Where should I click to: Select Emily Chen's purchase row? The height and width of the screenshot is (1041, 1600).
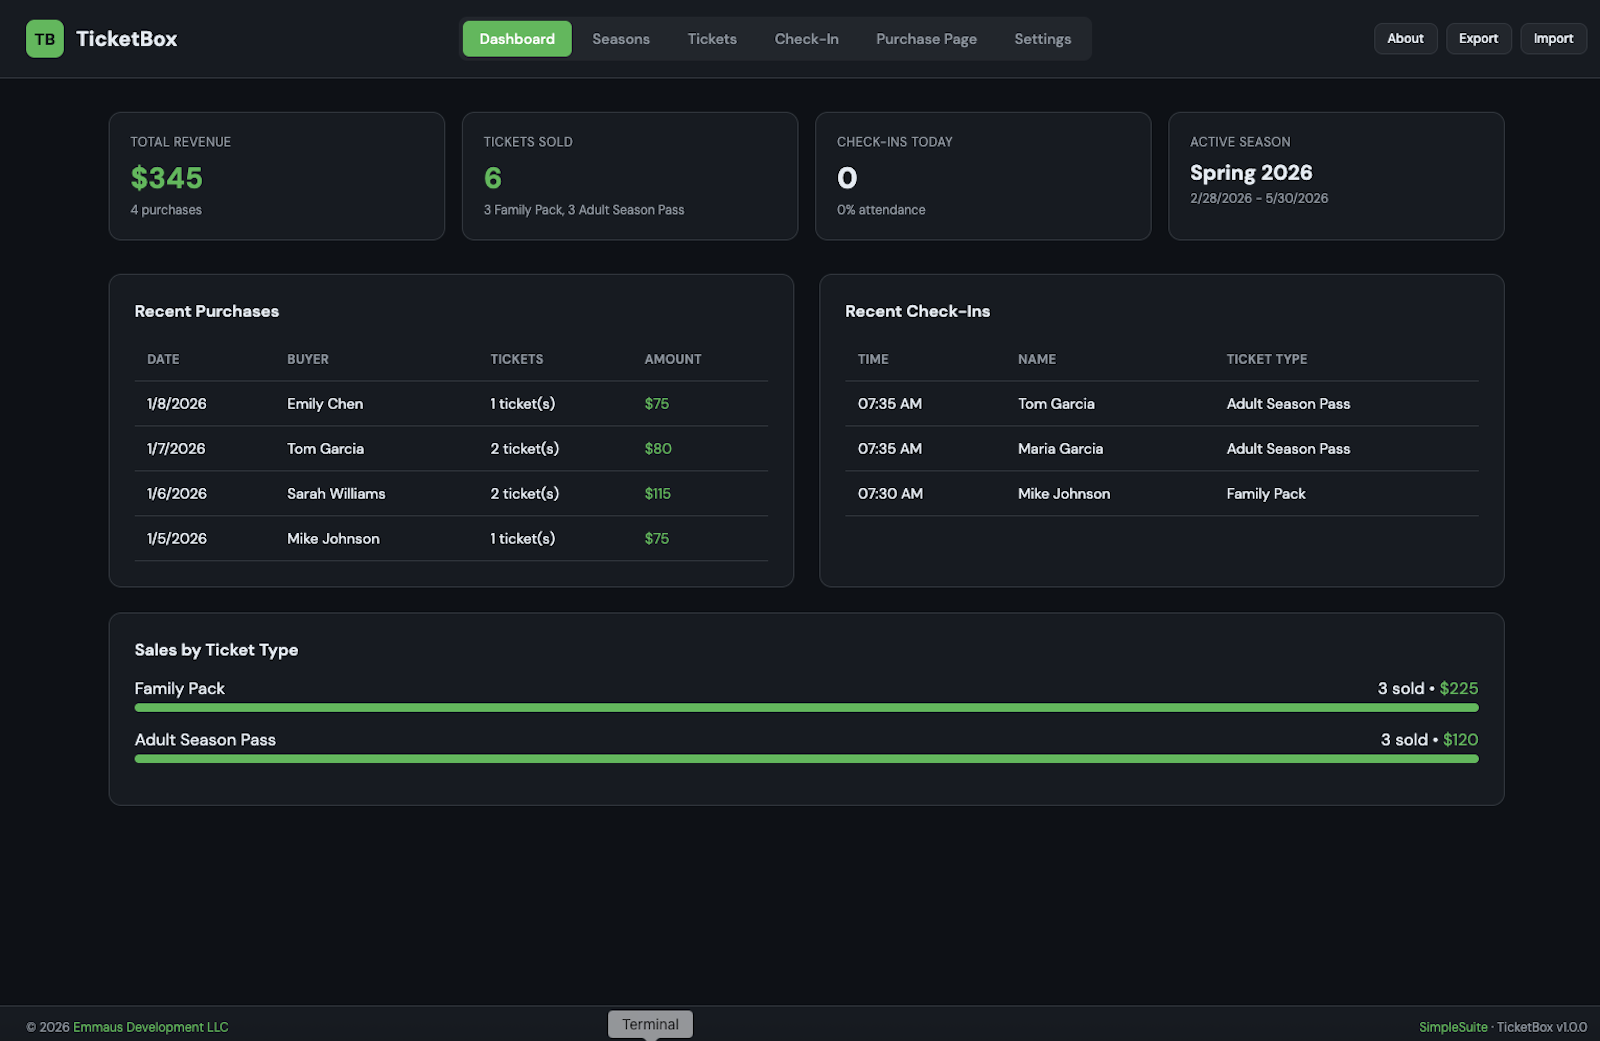[x=450, y=403]
